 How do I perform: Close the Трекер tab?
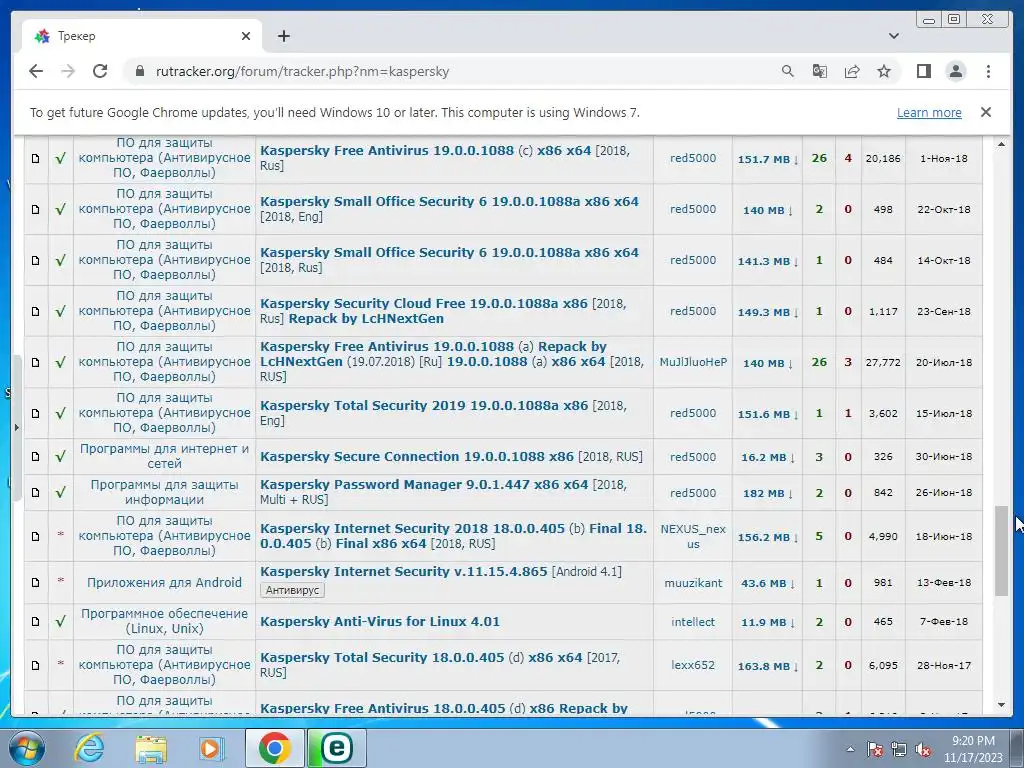pyautogui.click(x=246, y=36)
